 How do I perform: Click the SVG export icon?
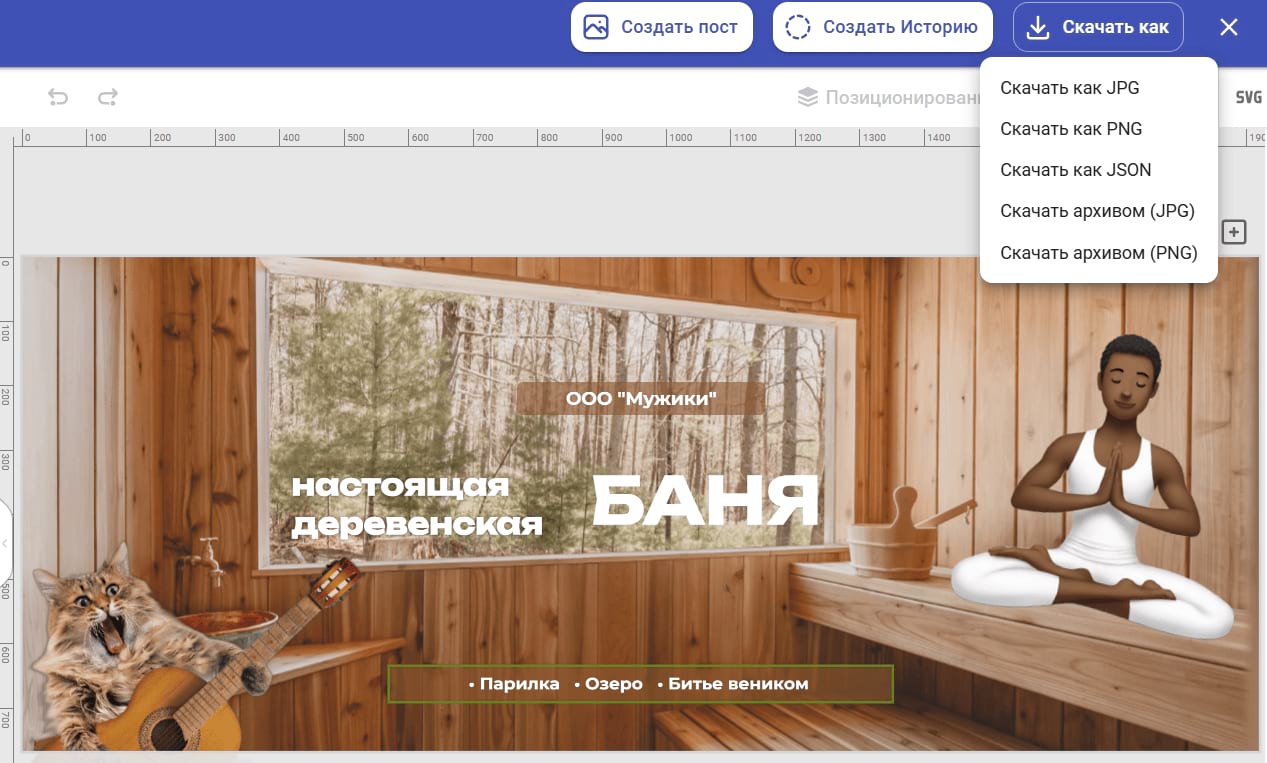1248,97
